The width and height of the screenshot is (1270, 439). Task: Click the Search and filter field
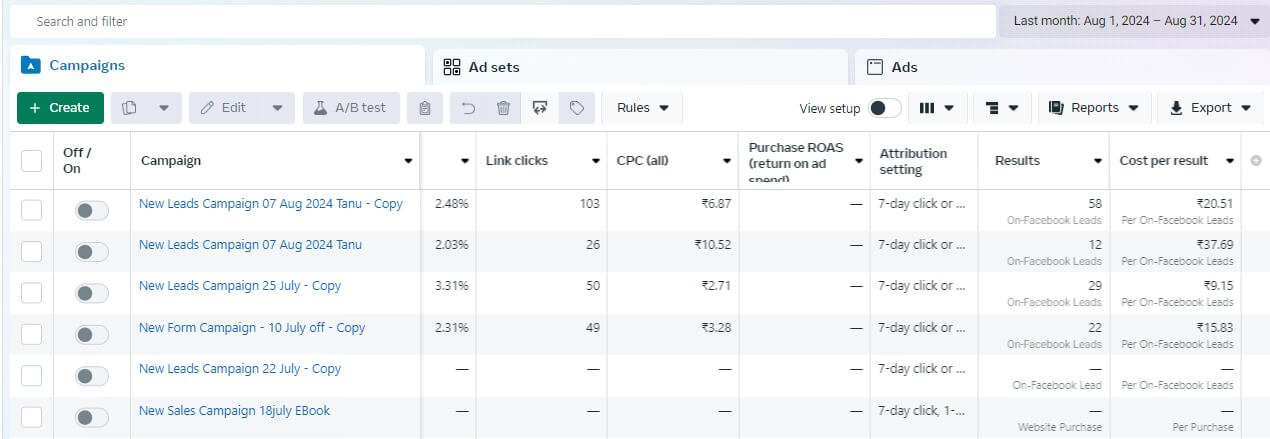[500, 21]
